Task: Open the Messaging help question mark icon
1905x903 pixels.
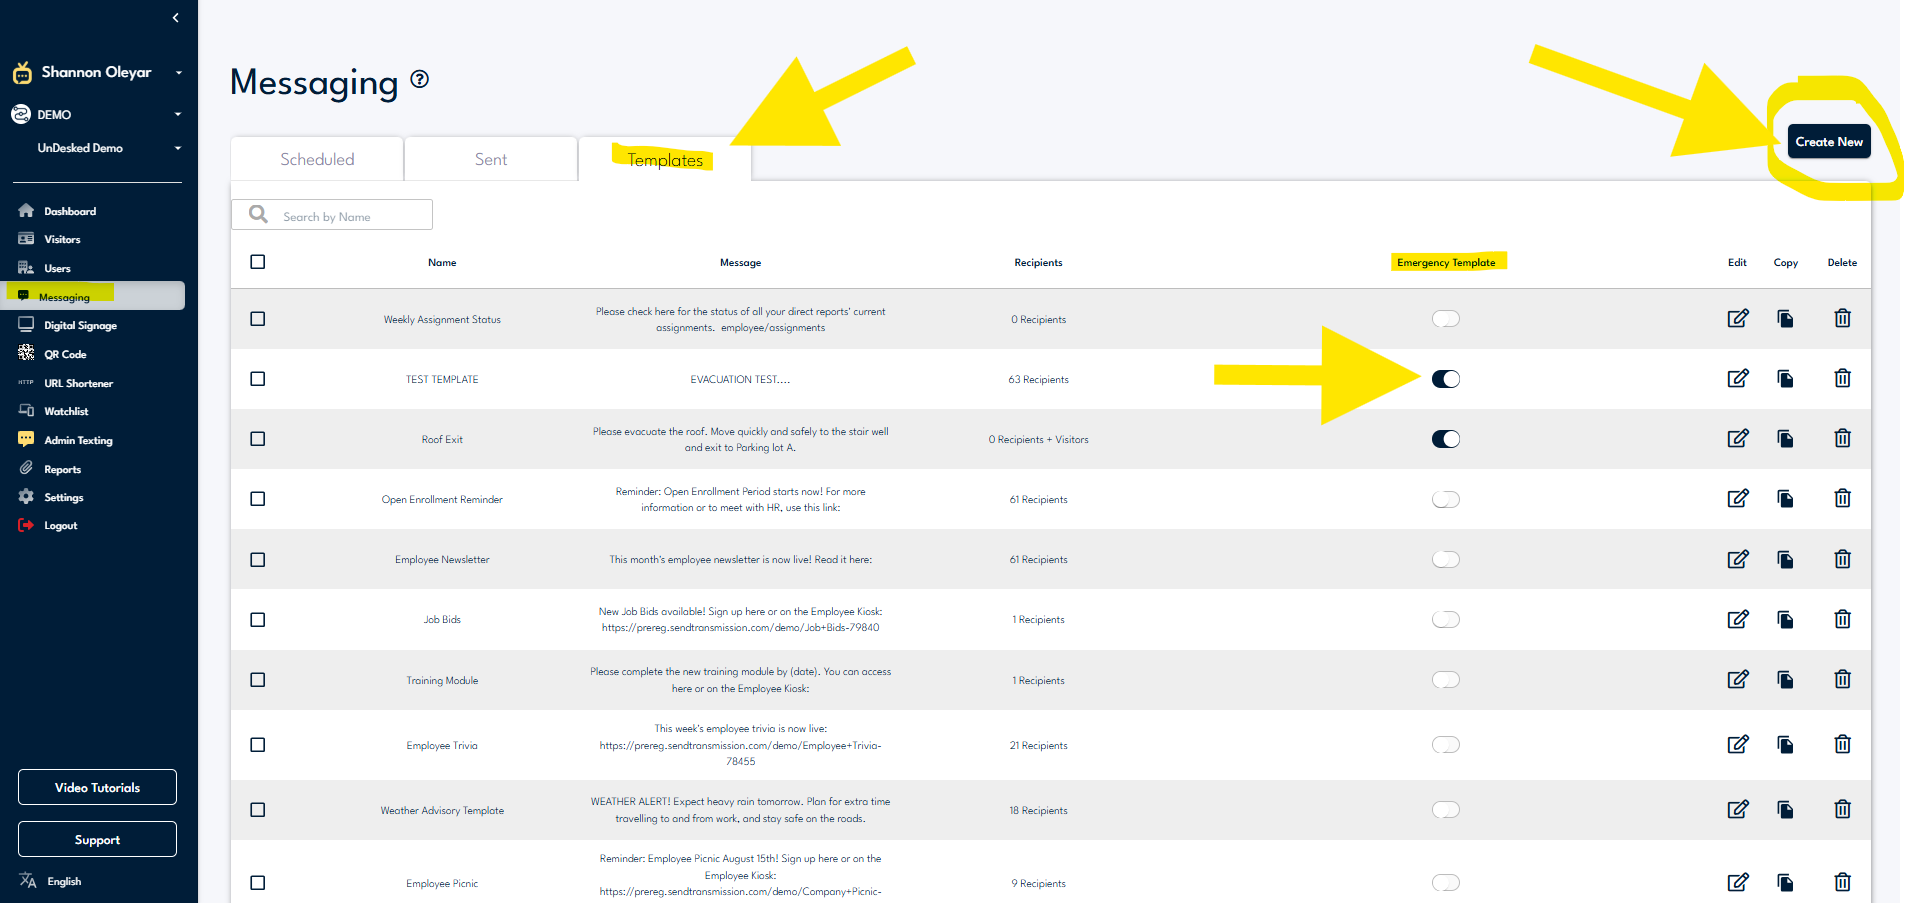Action: (420, 80)
